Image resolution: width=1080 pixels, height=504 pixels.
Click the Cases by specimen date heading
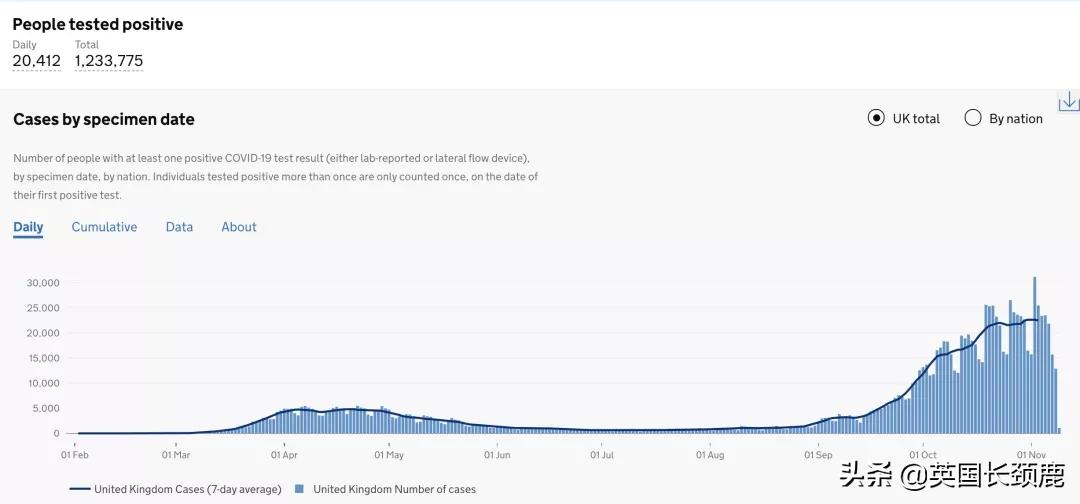tap(104, 119)
